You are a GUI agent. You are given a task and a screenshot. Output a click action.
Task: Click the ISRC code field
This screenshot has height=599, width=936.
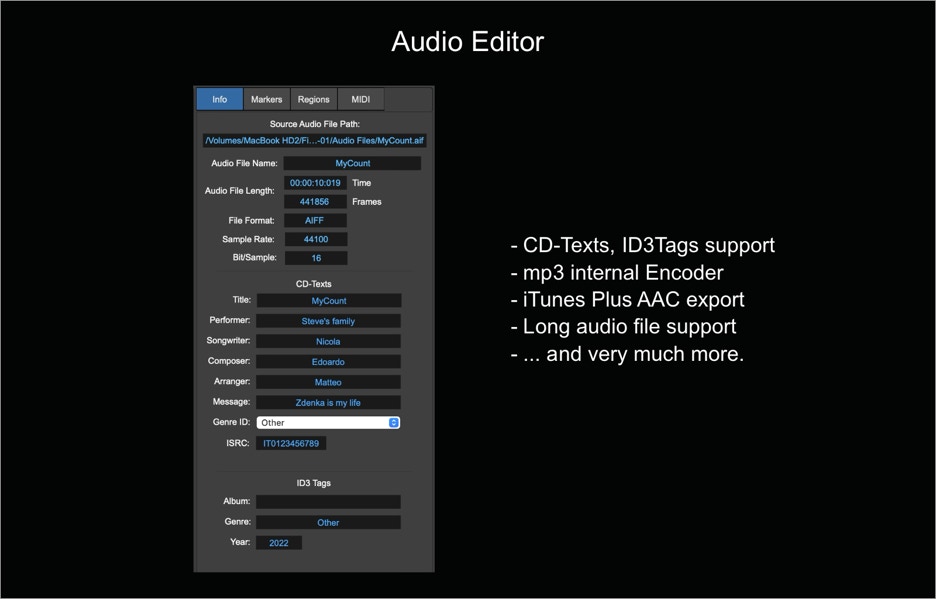pos(290,443)
